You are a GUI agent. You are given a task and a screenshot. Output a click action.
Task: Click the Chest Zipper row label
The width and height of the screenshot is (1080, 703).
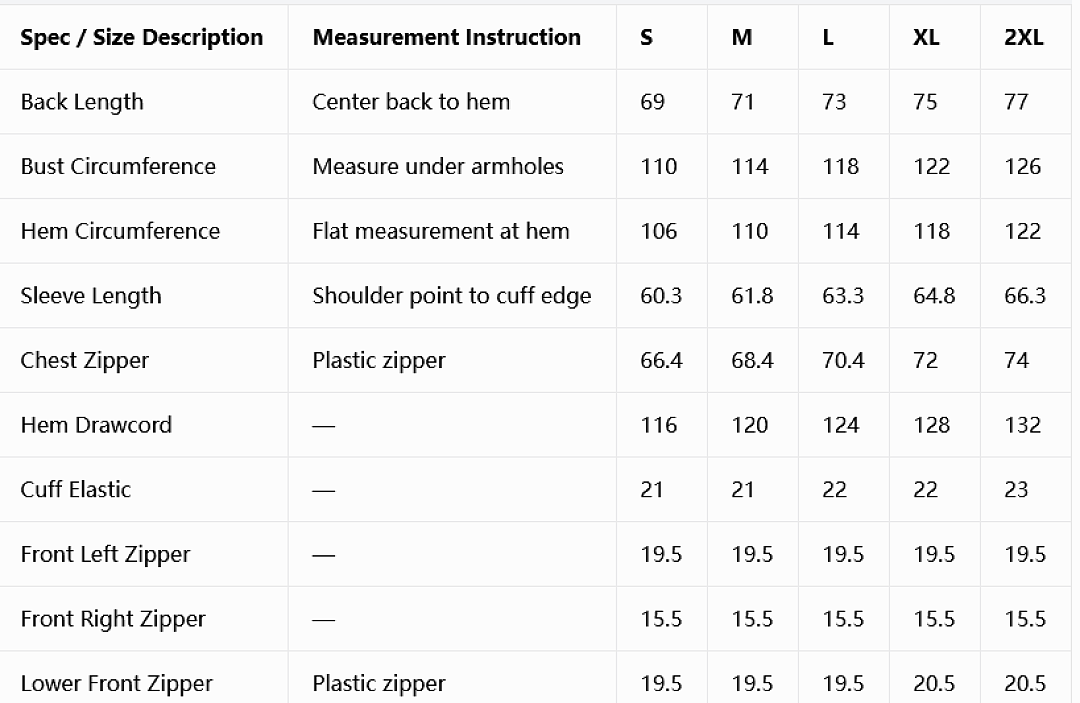click(x=85, y=361)
